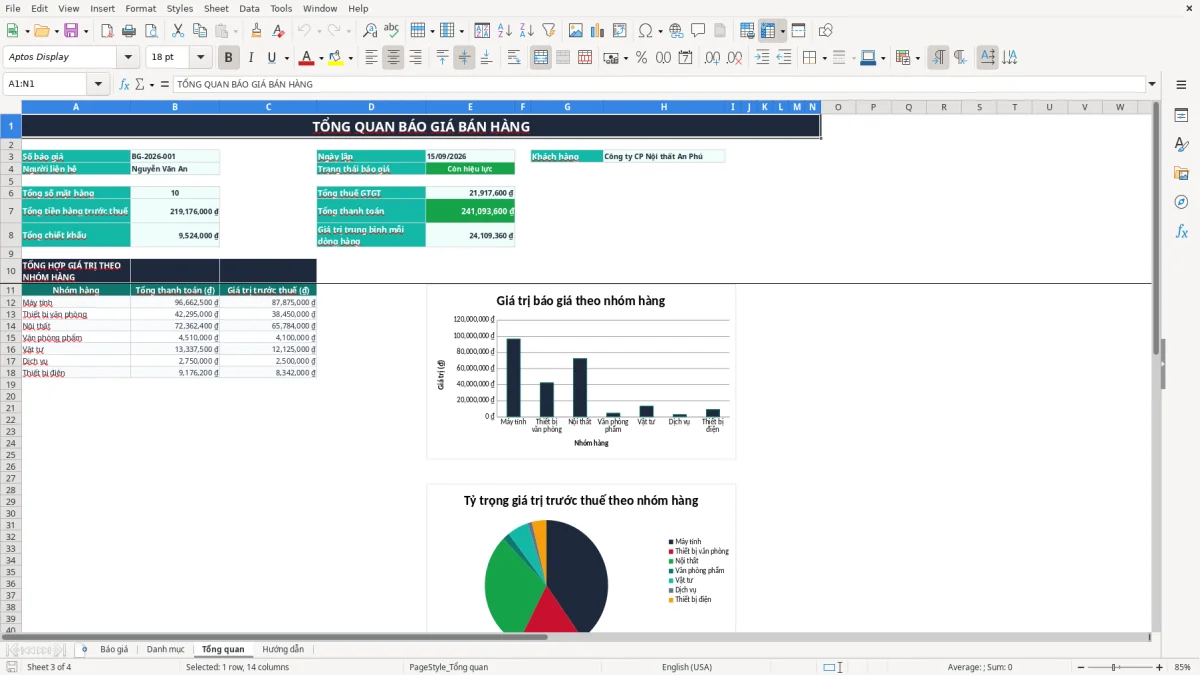Expand the formula bar
Image resolution: width=1200 pixels, height=675 pixels.
point(1152,84)
